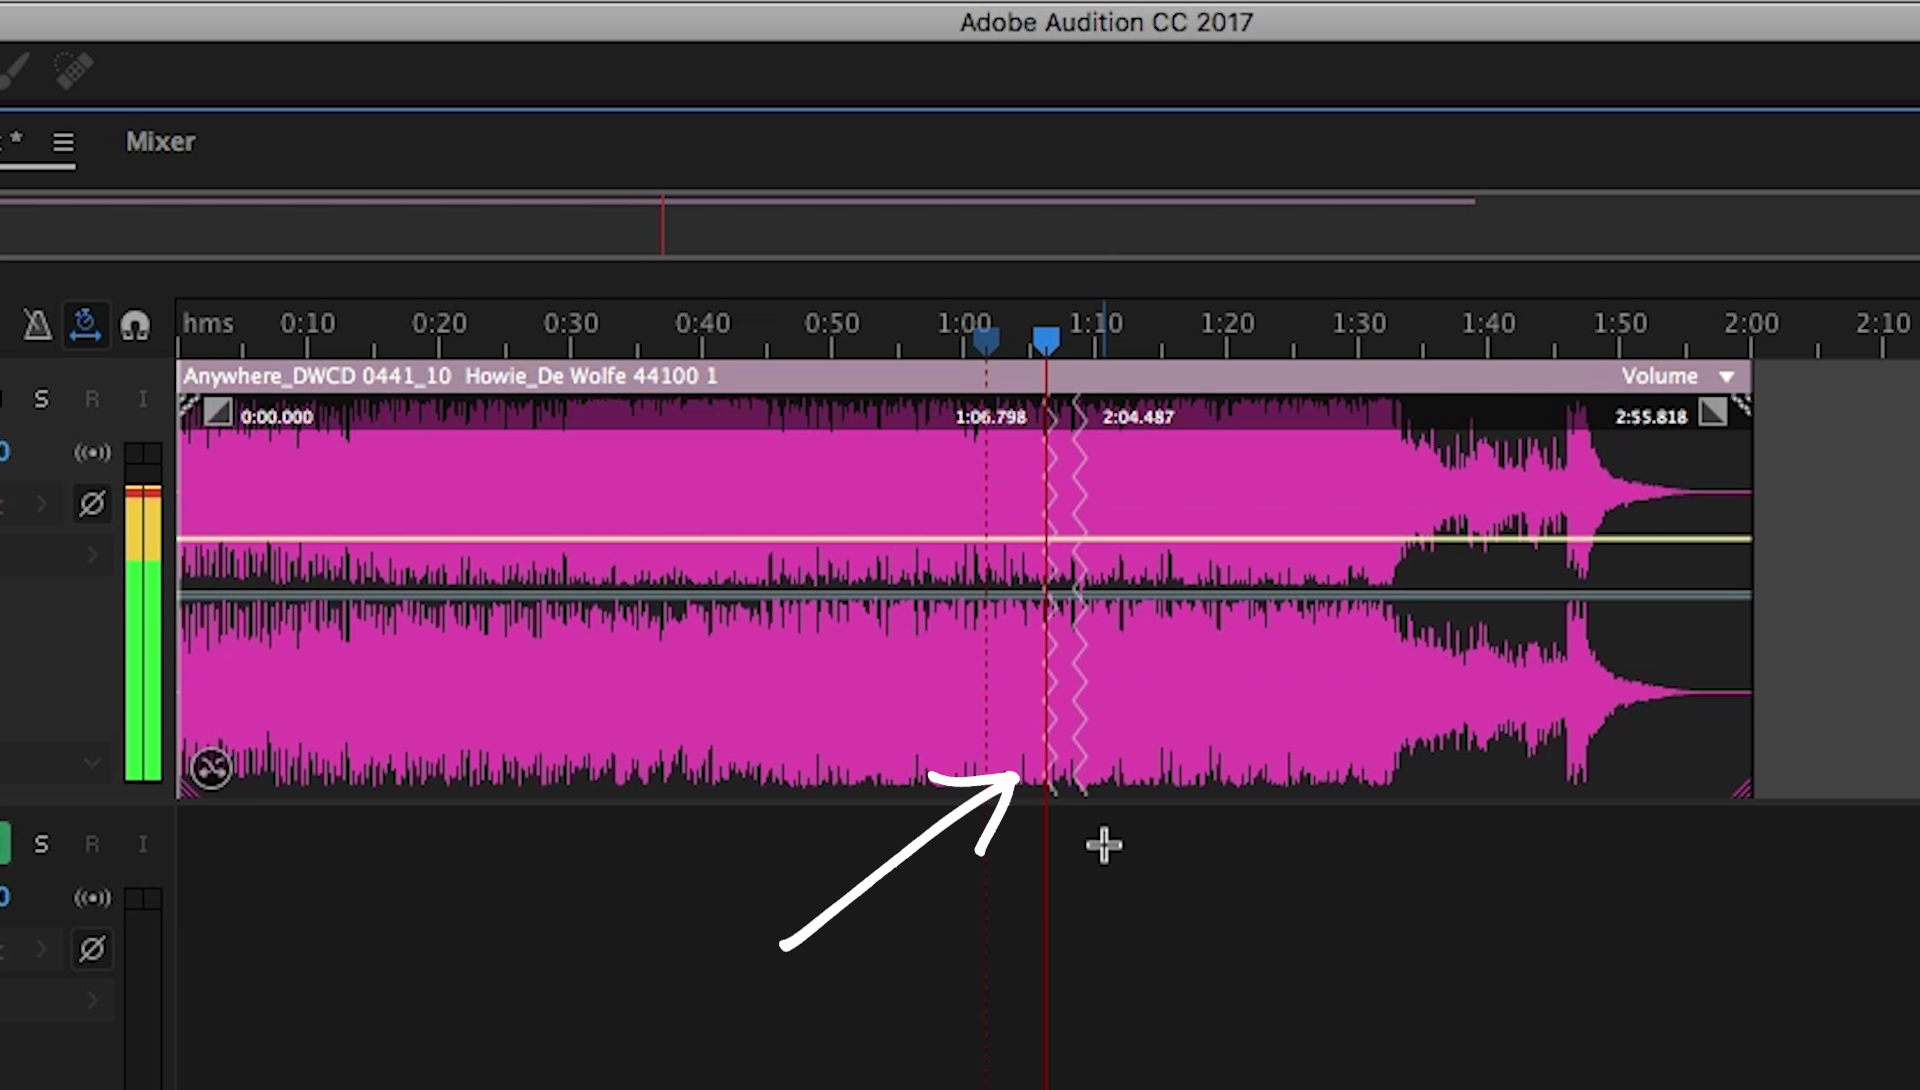Solo the first track

tap(41, 399)
